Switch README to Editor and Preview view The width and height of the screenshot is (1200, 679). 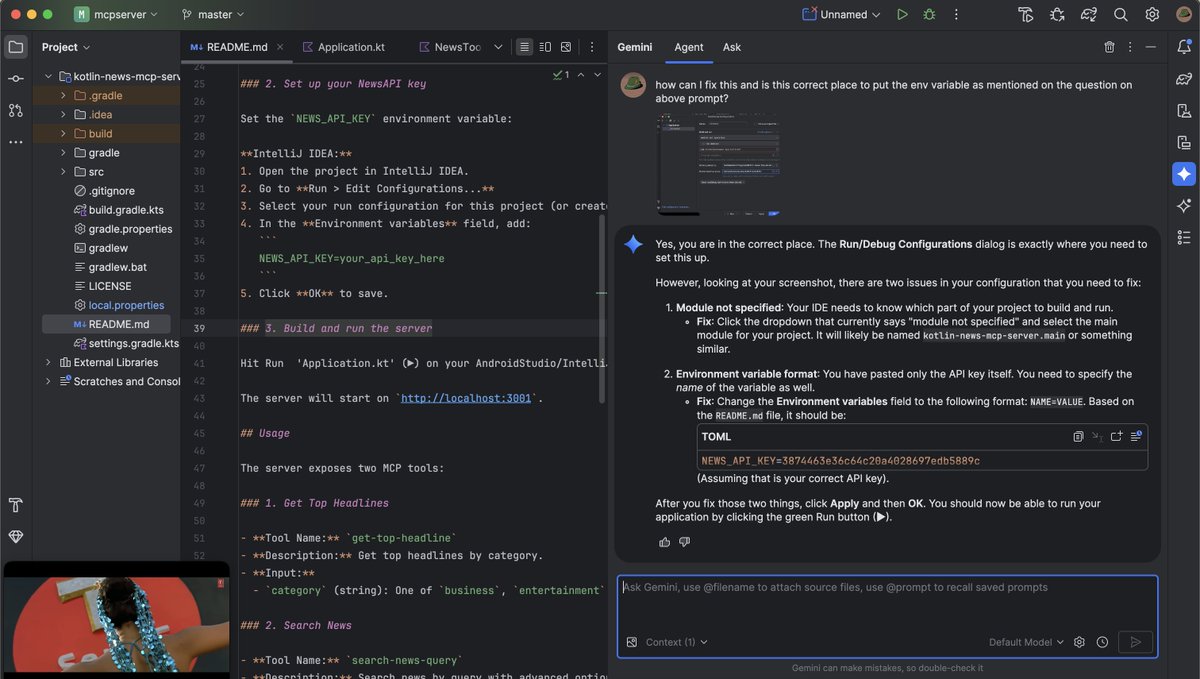point(545,47)
